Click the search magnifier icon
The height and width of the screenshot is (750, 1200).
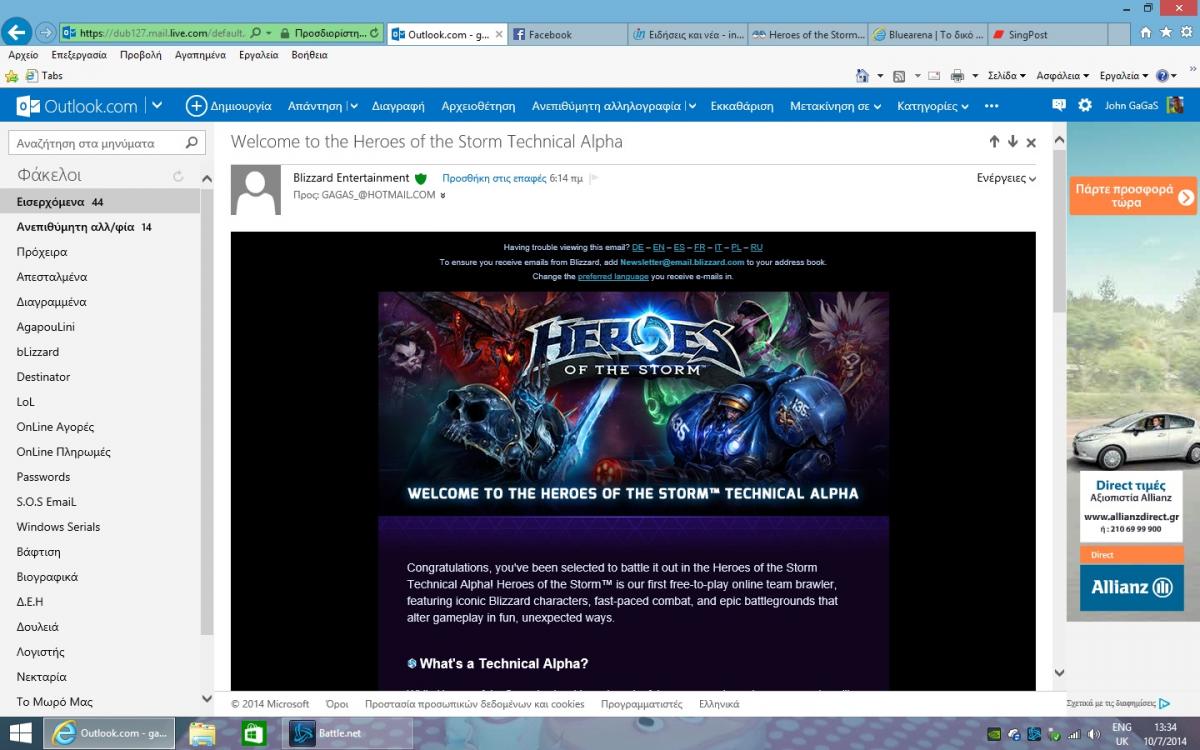pyautogui.click(x=193, y=143)
